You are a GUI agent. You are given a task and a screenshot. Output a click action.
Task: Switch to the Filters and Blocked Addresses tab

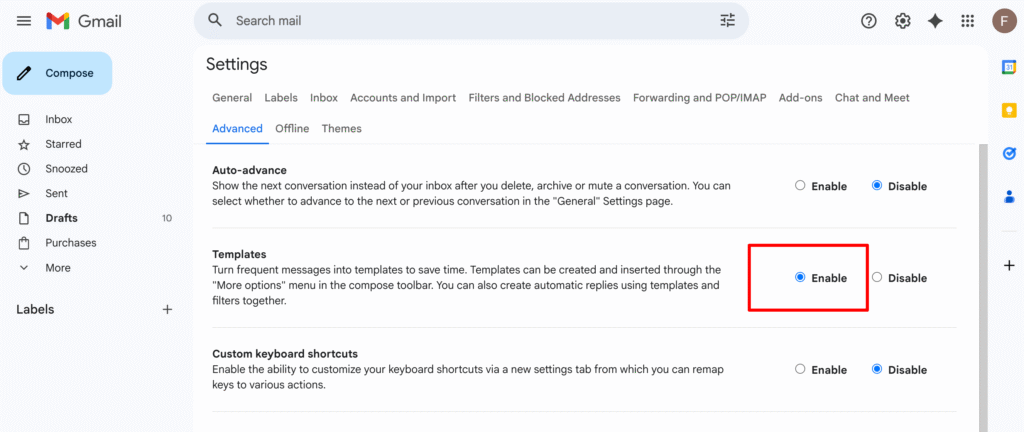(x=545, y=98)
